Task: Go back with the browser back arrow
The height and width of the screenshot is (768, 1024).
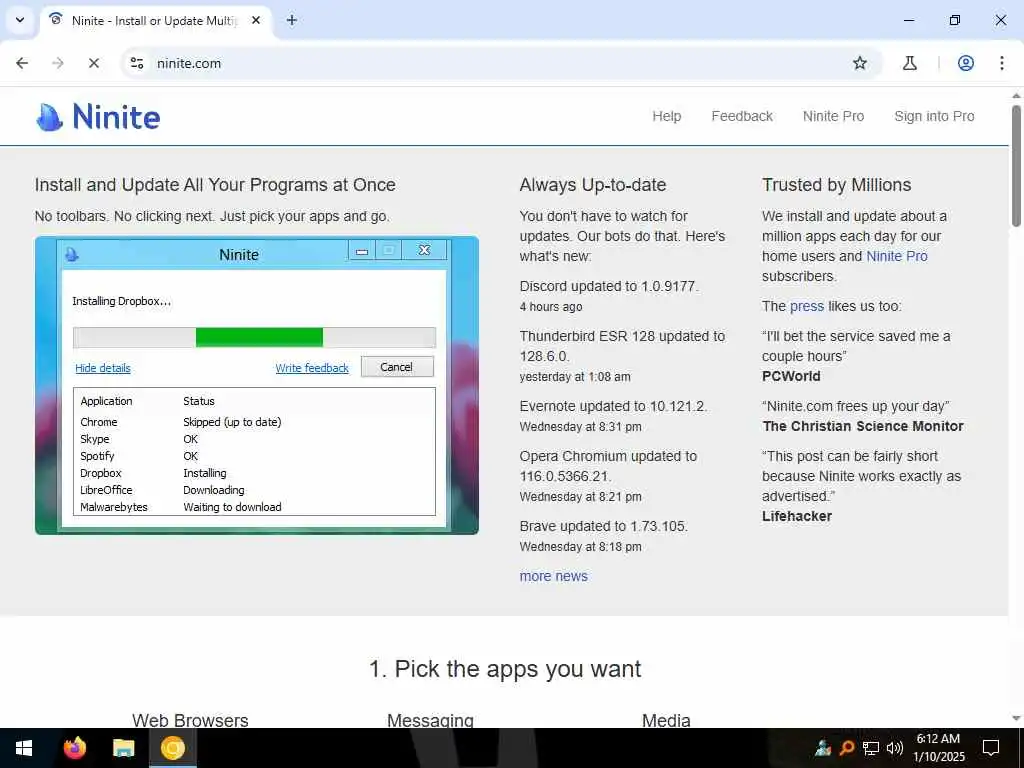Action: pos(22,63)
